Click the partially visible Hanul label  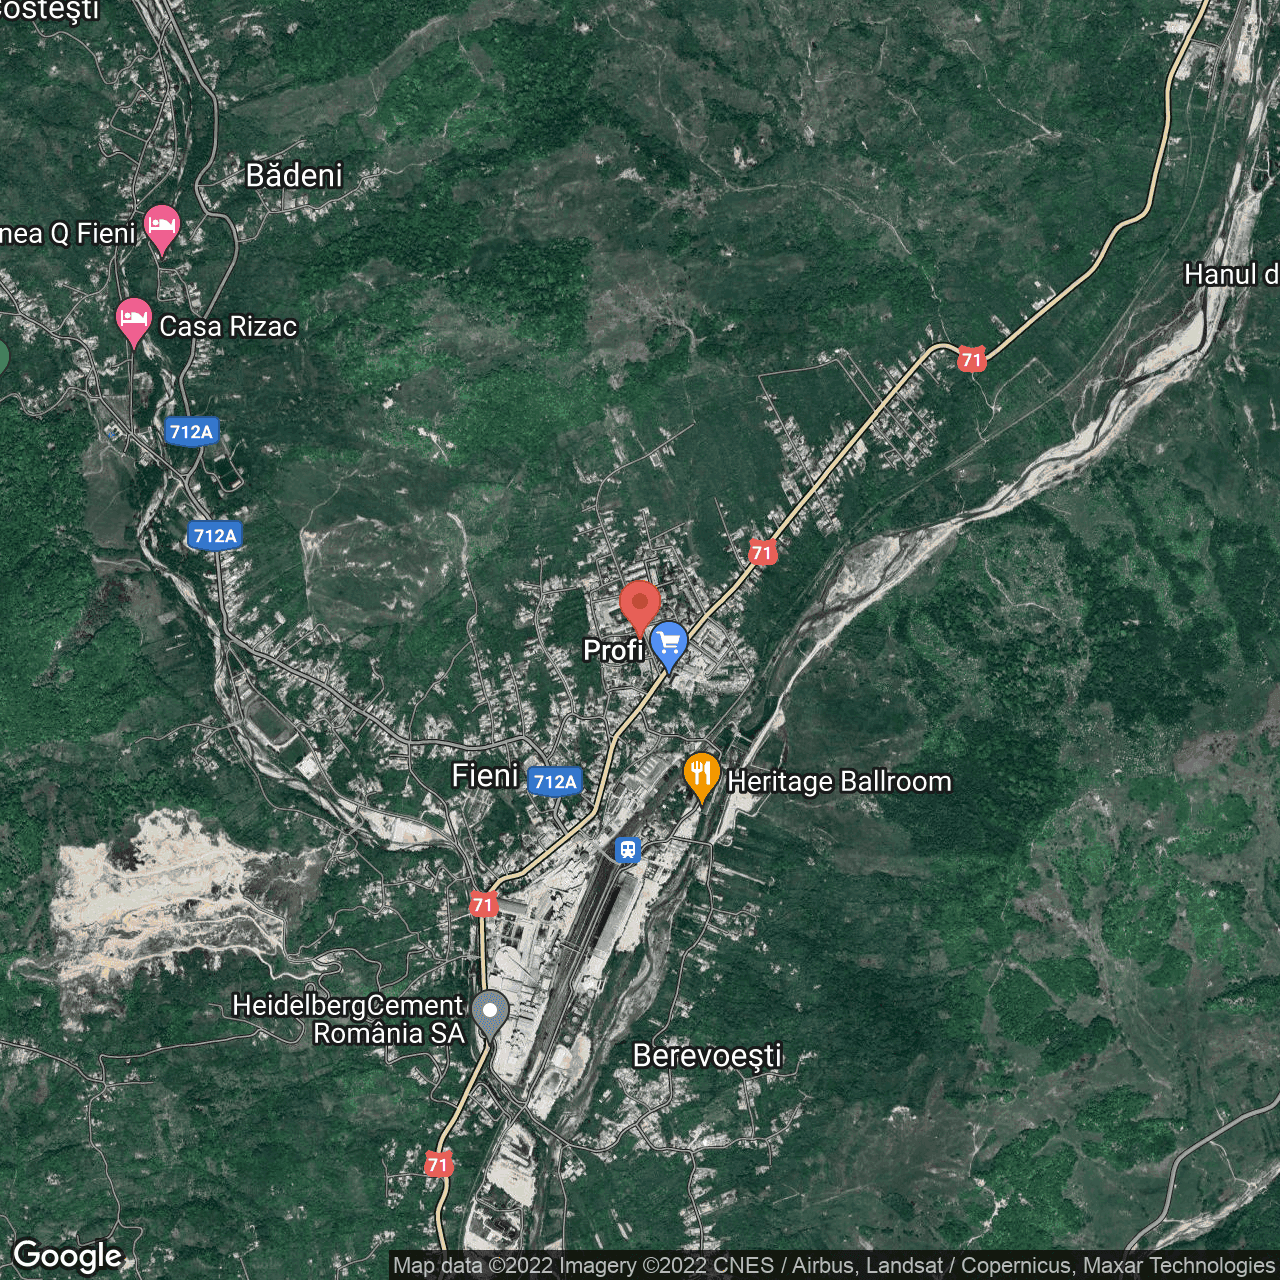click(x=1230, y=275)
